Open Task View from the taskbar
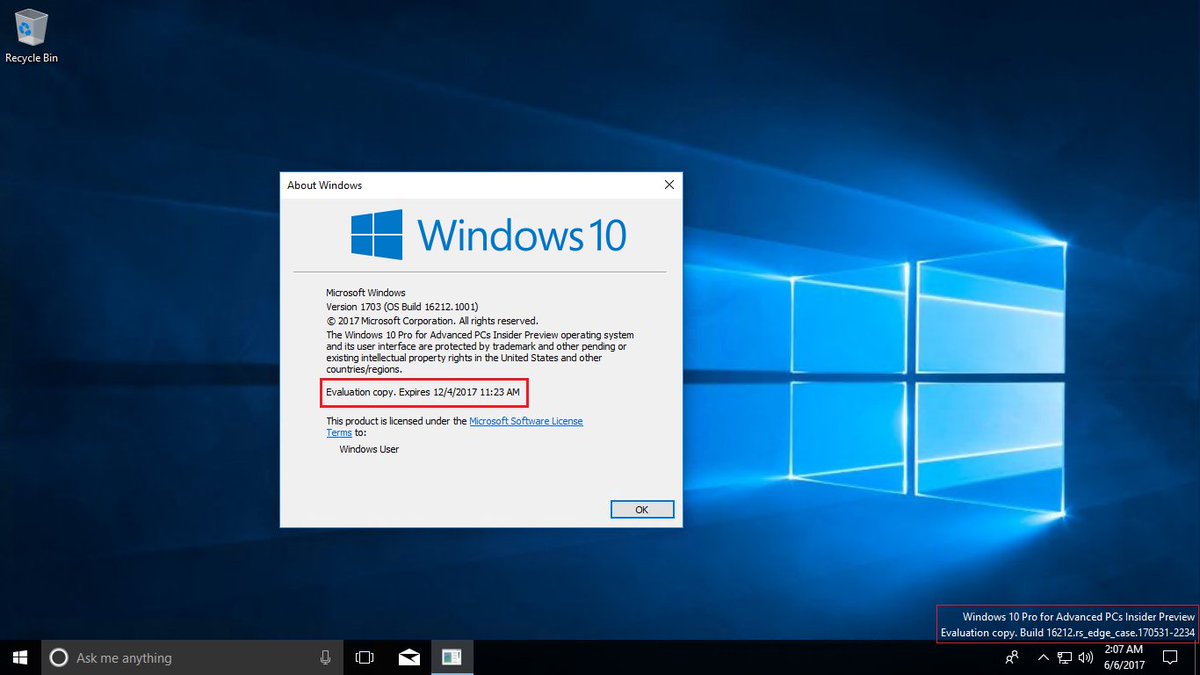Screen dimensions: 1200x675 click(365, 657)
